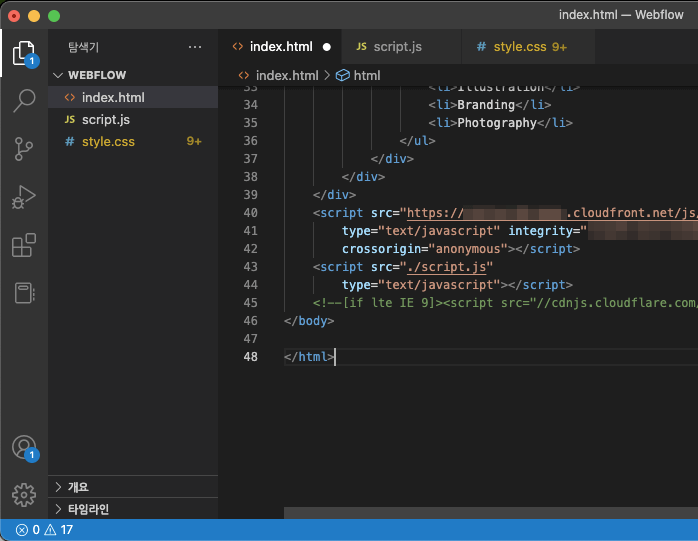The height and width of the screenshot is (541, 698).
Task: Open the Accounts menu icon
Action: tap(24, 447)
